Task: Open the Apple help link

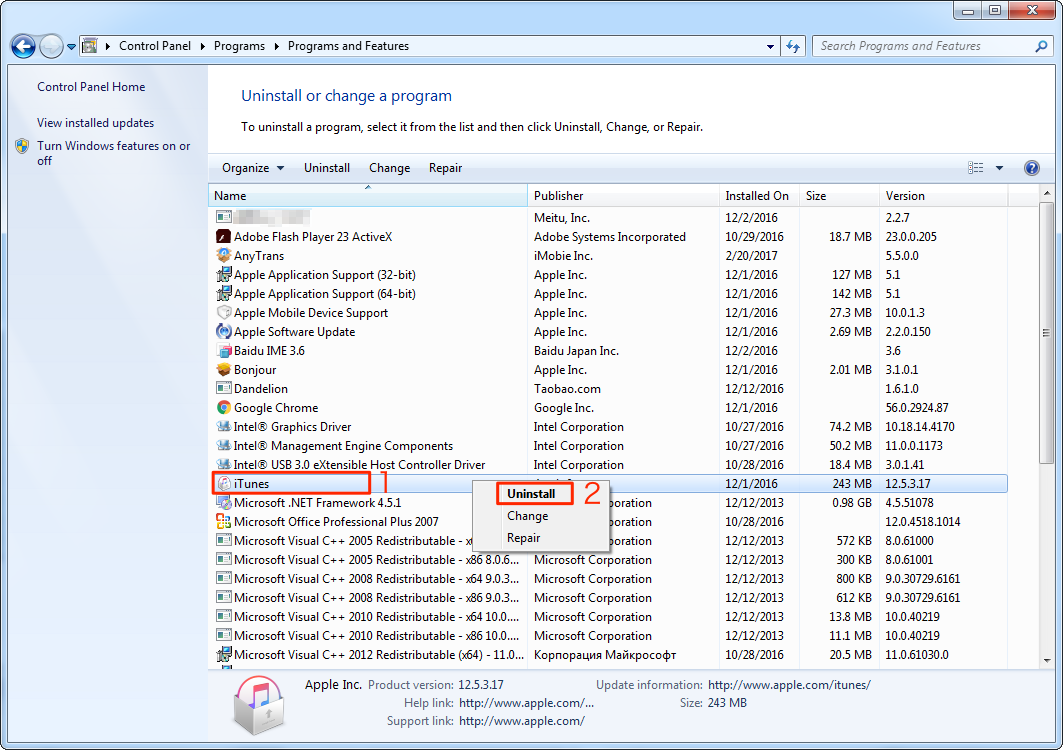Action: 526,703
